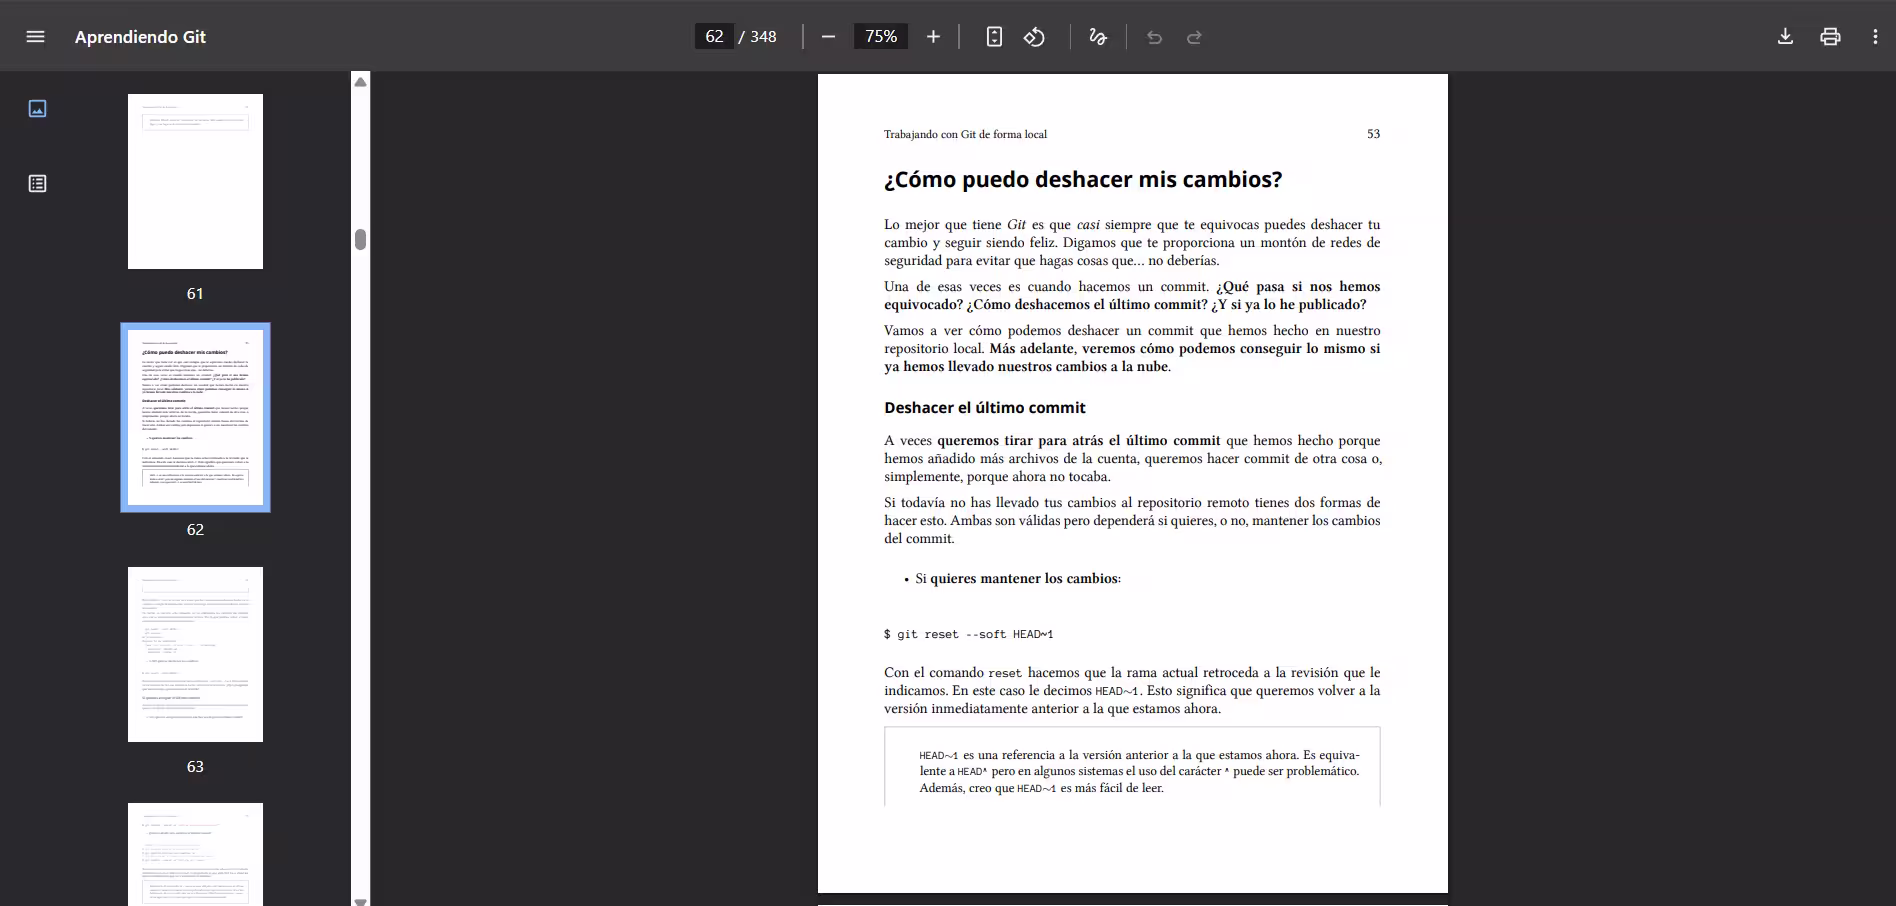The width and height of the screenshot is (1896, 906).
Task: Click the thumbnail panel scrollbar
Action: coord(361,240)
